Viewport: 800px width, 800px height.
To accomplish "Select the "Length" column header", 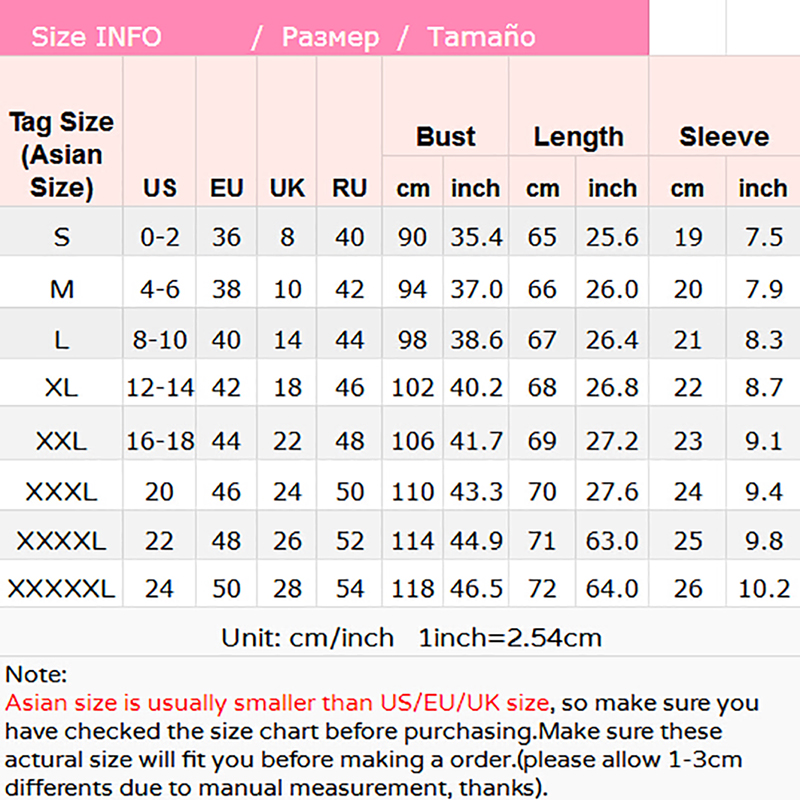I will [578, 137].
